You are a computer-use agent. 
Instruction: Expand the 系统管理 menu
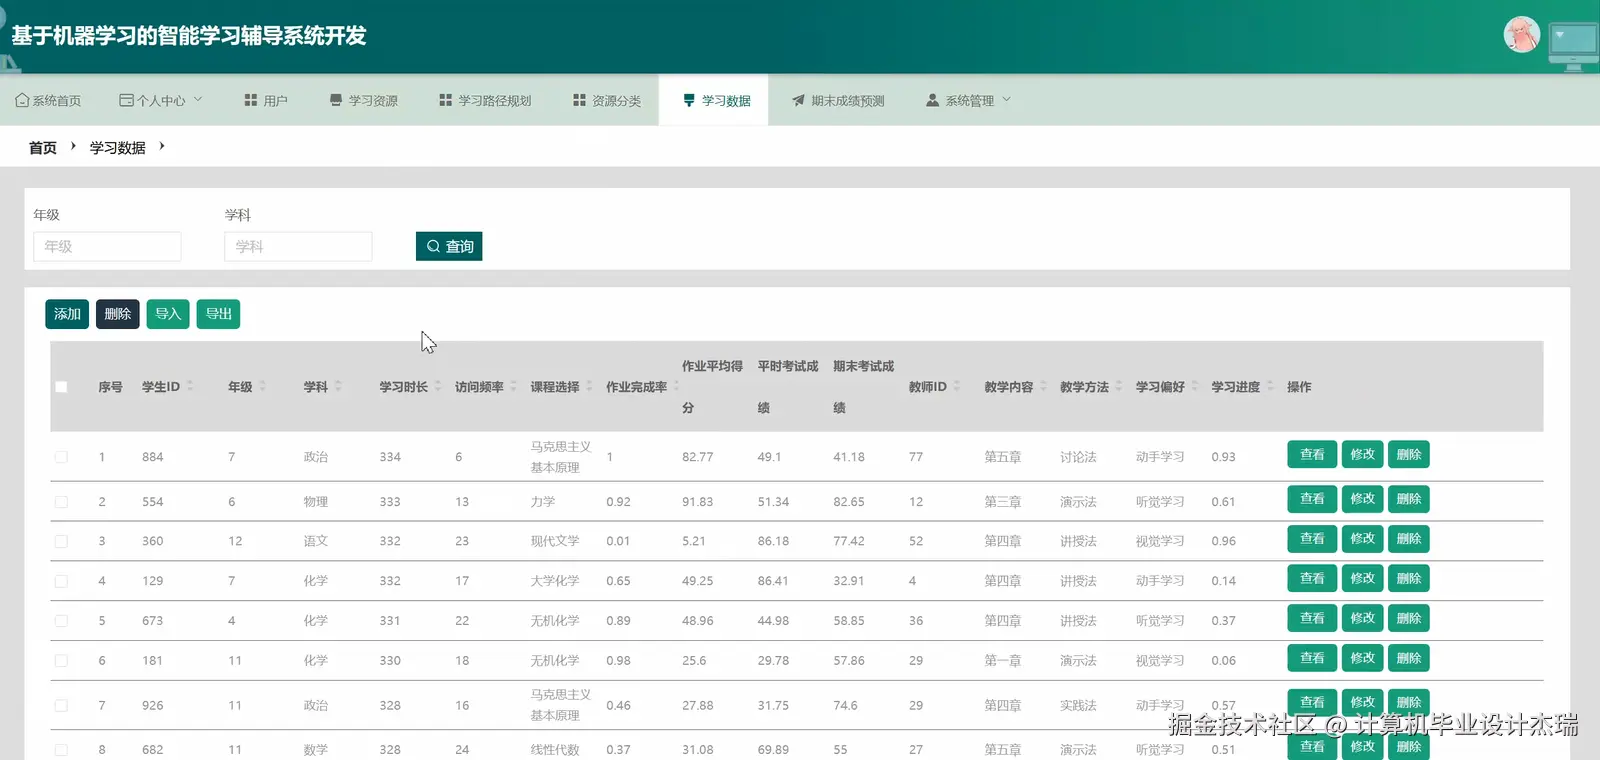tap(968, 100)
